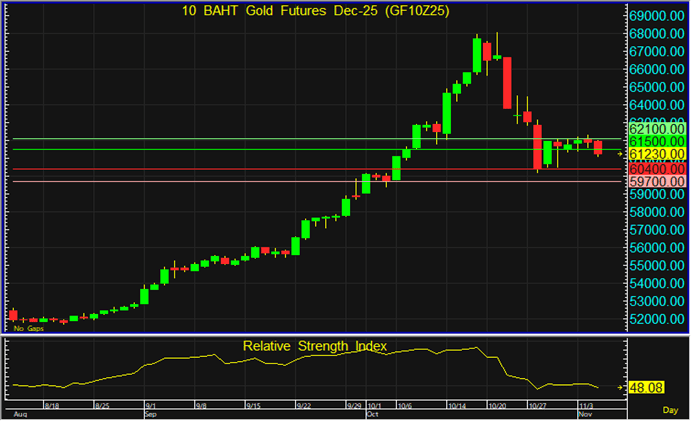
Task: Click the yellow last-price arrow marker
Action: 619,153
